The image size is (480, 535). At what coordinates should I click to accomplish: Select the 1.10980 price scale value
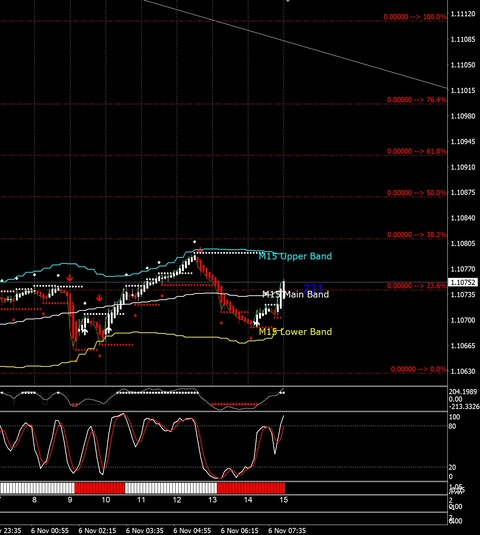(463, 116)
